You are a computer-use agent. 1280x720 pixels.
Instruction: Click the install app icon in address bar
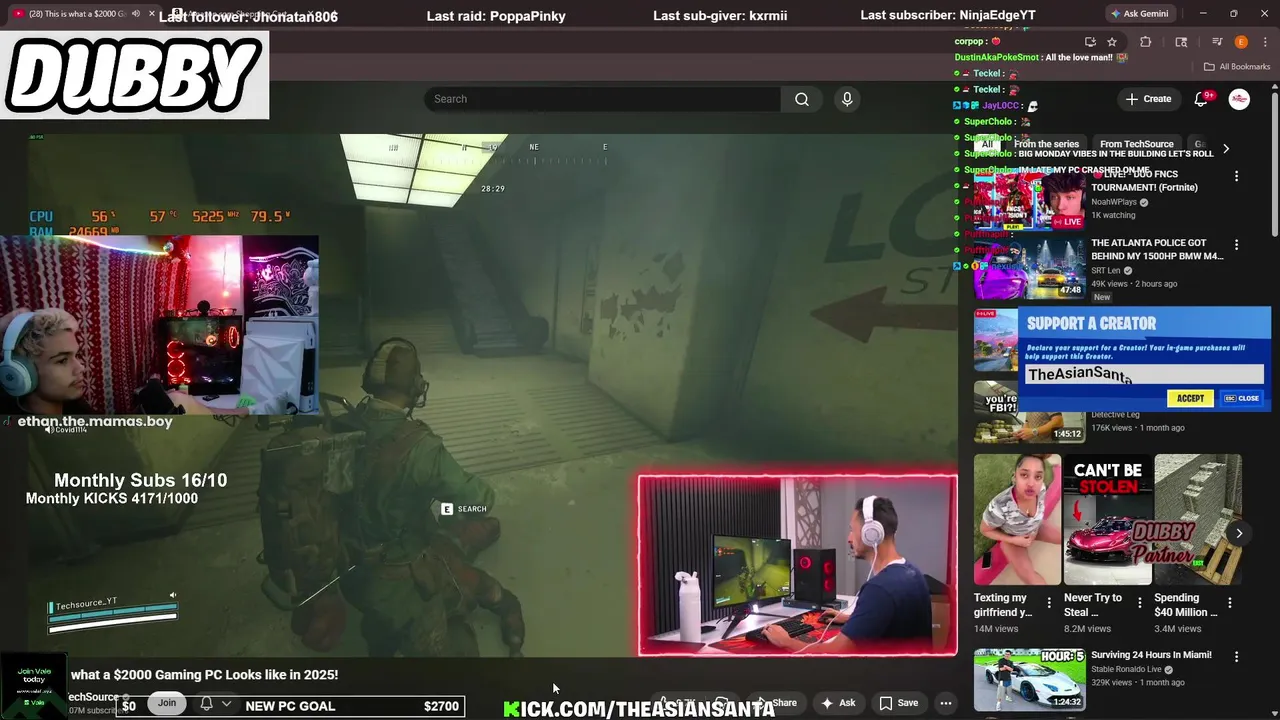coord(1090,42)
